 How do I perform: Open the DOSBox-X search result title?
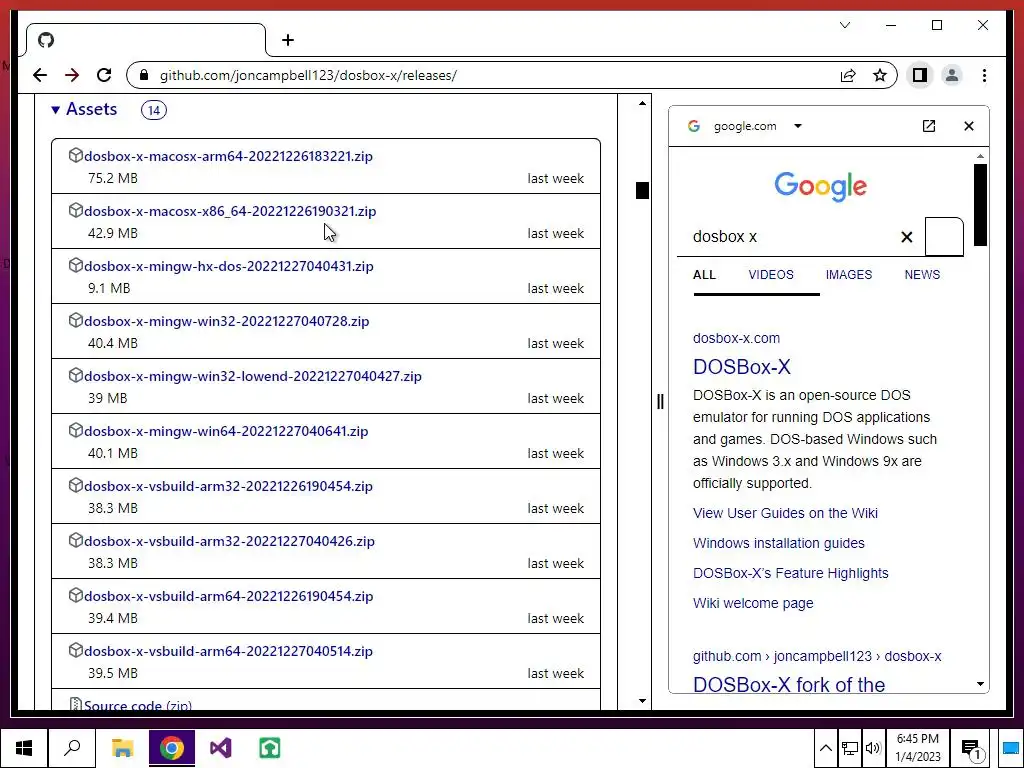[741, 366]
